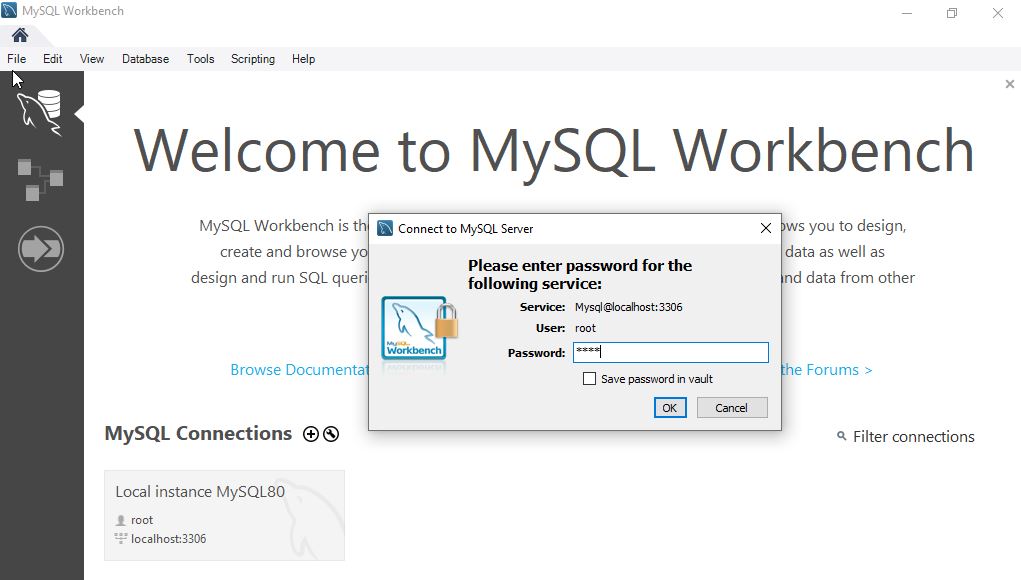Click the Filter connections field

(x=913, y=437)
